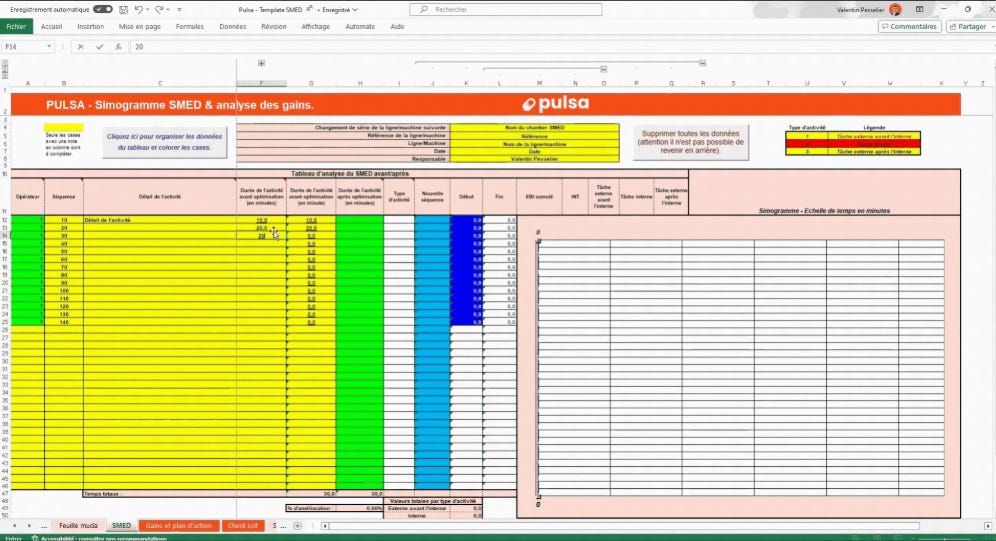Click the plus outline expand button above column F
The image size is (996, 541).
(261, 63)
